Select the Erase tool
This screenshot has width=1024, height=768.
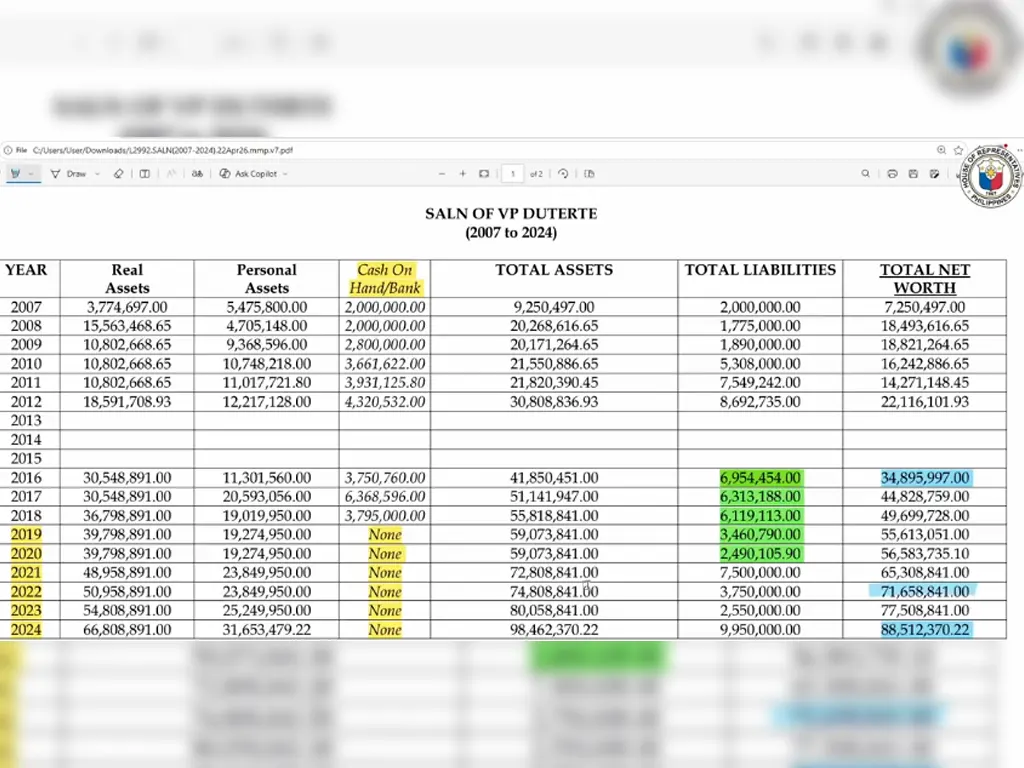point(118,174)
